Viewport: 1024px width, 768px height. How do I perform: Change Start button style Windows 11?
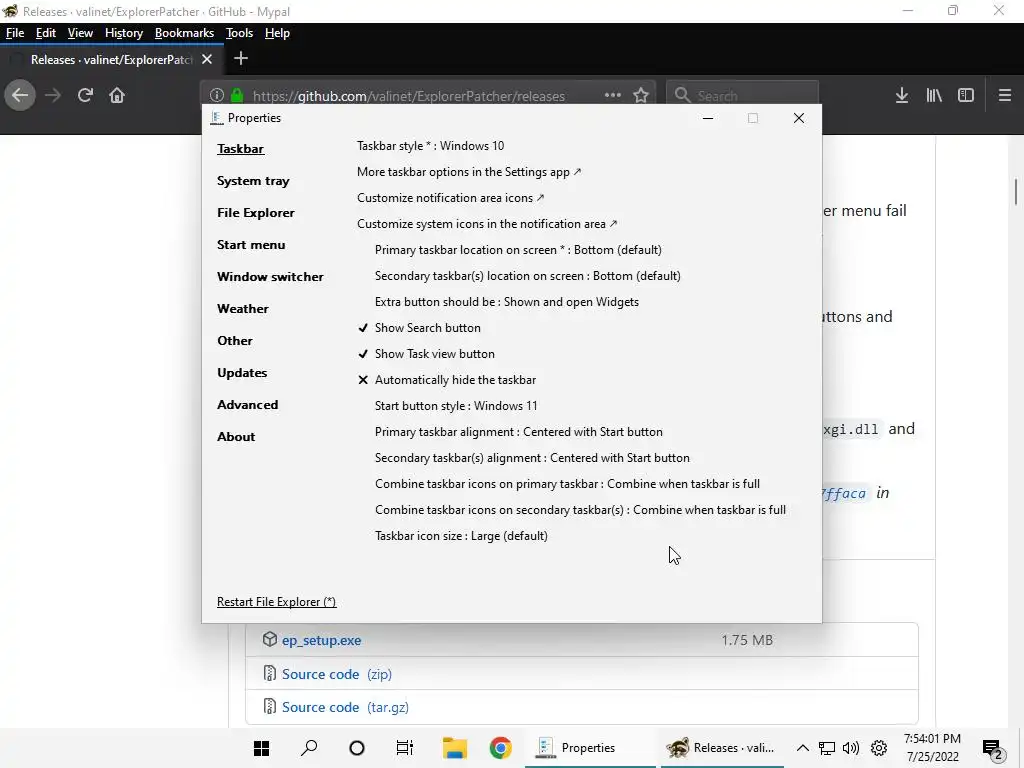(x=456, y=406)
